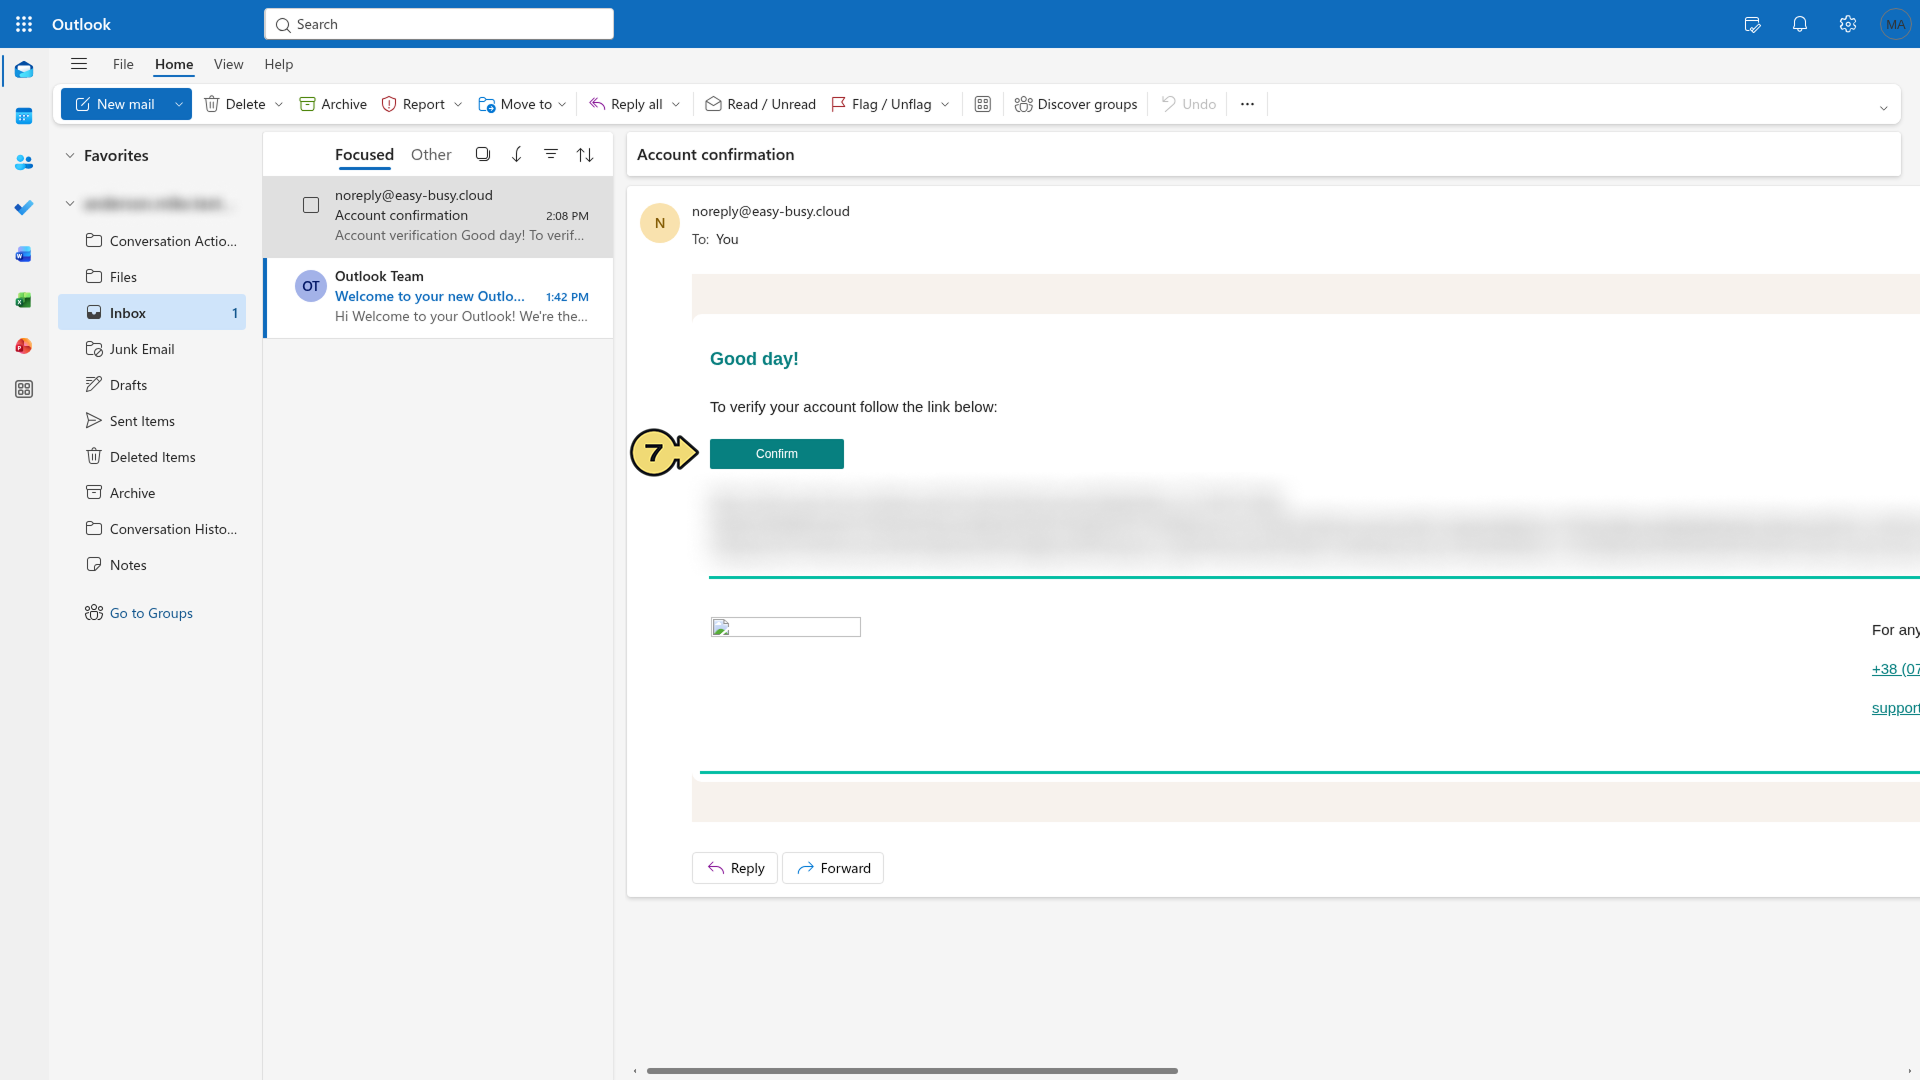Toggle the hamburger navigation pane button
The width and height of the screenshot is (1920, 1080).
pyautogui.click(x=79, y=64)
